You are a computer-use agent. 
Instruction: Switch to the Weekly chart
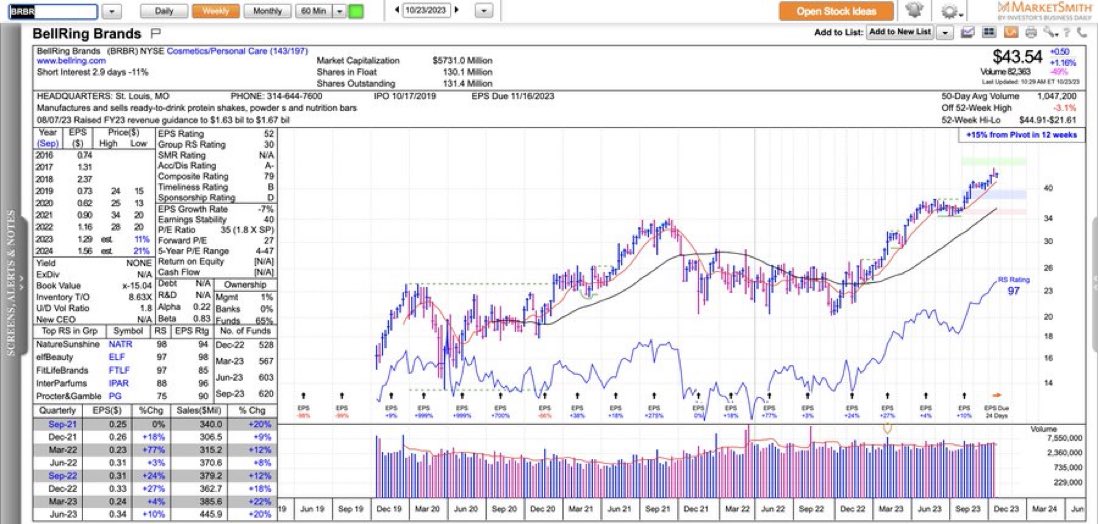tap(216, 11)
